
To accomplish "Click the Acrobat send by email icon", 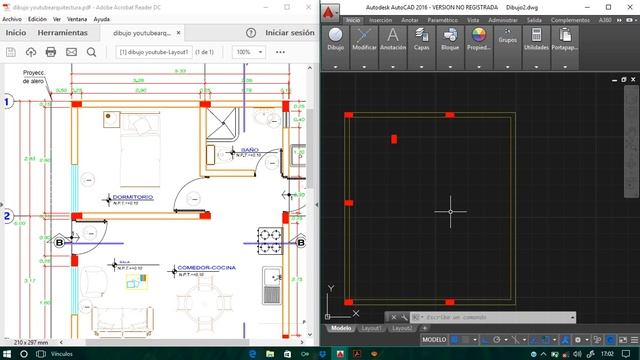I will tap(71, 52).
